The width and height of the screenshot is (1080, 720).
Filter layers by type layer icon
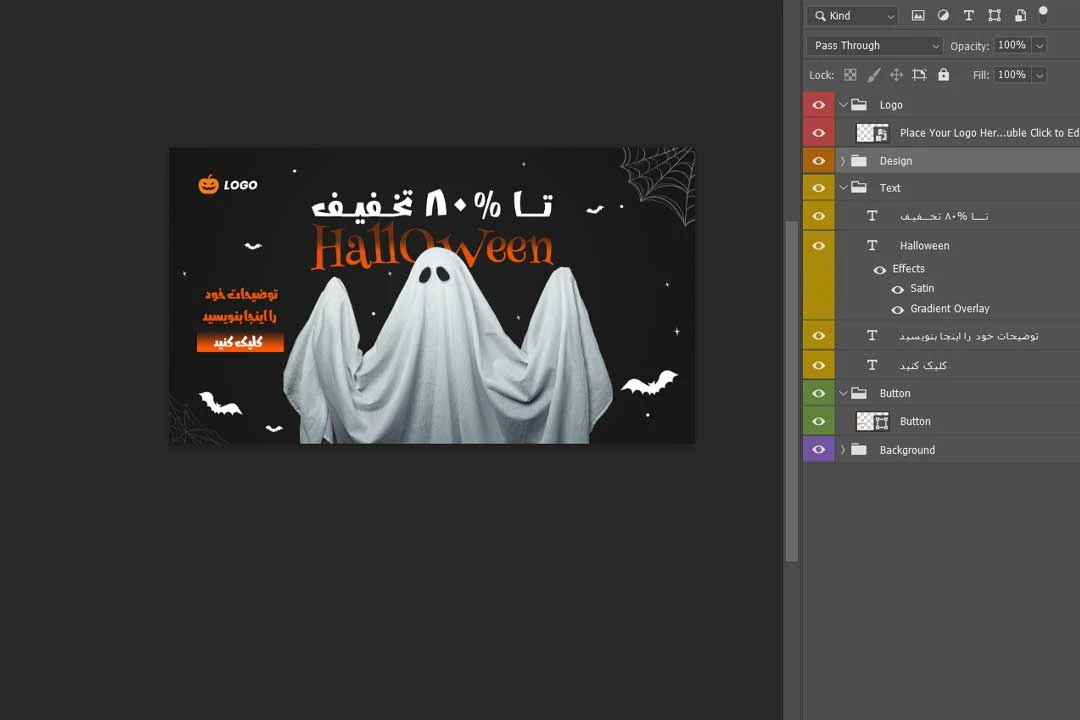tap(968, 16)
